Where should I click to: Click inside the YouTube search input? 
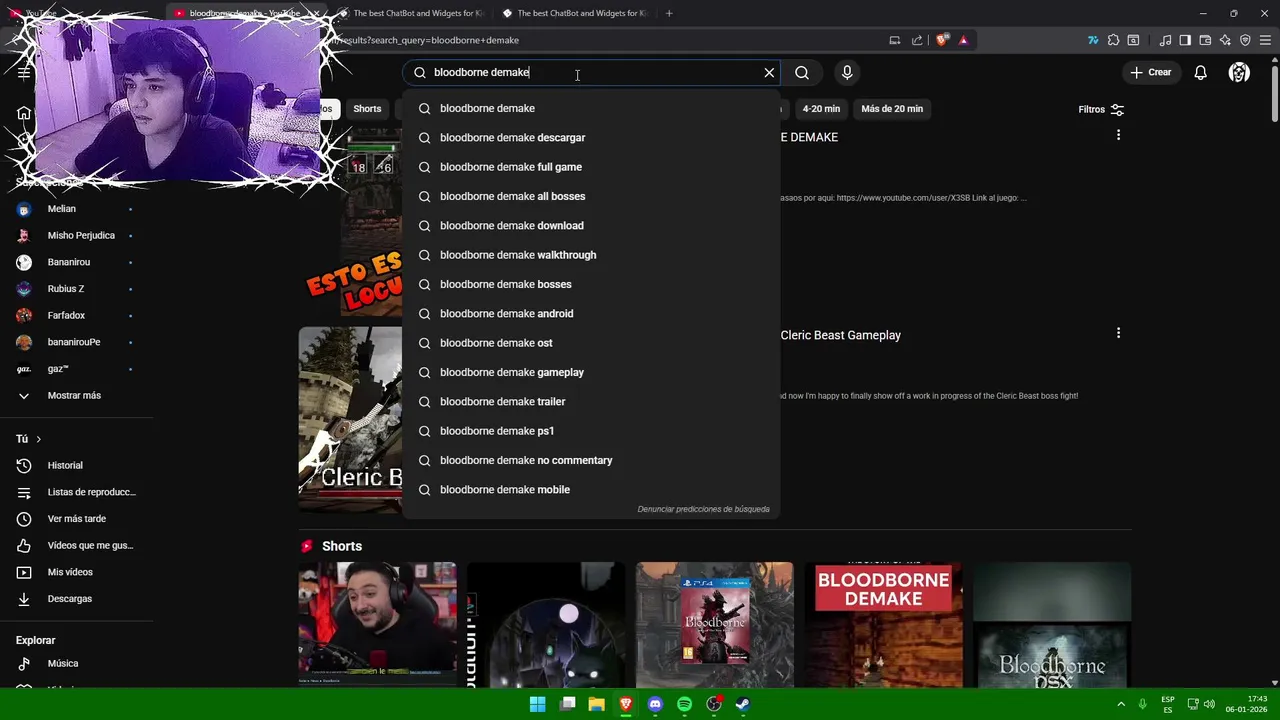point(590,72)
